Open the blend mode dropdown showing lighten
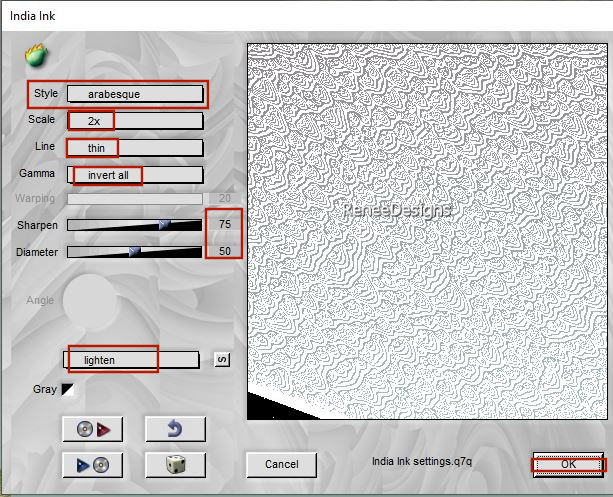 point(131,360)
